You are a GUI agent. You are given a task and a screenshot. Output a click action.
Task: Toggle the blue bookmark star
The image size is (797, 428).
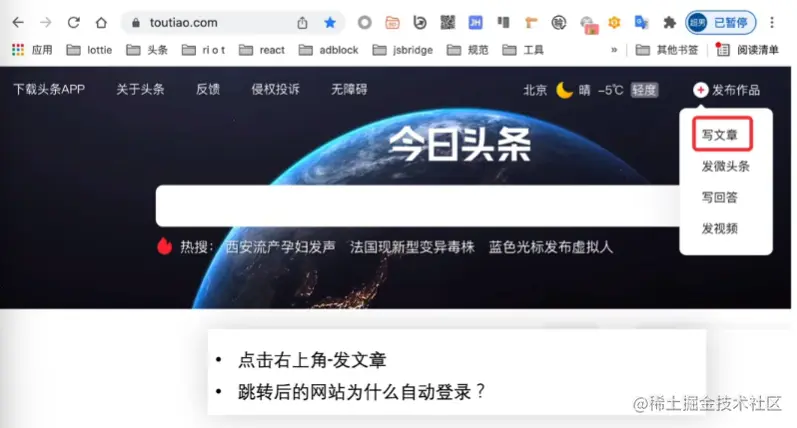click(x=330, y=22)
